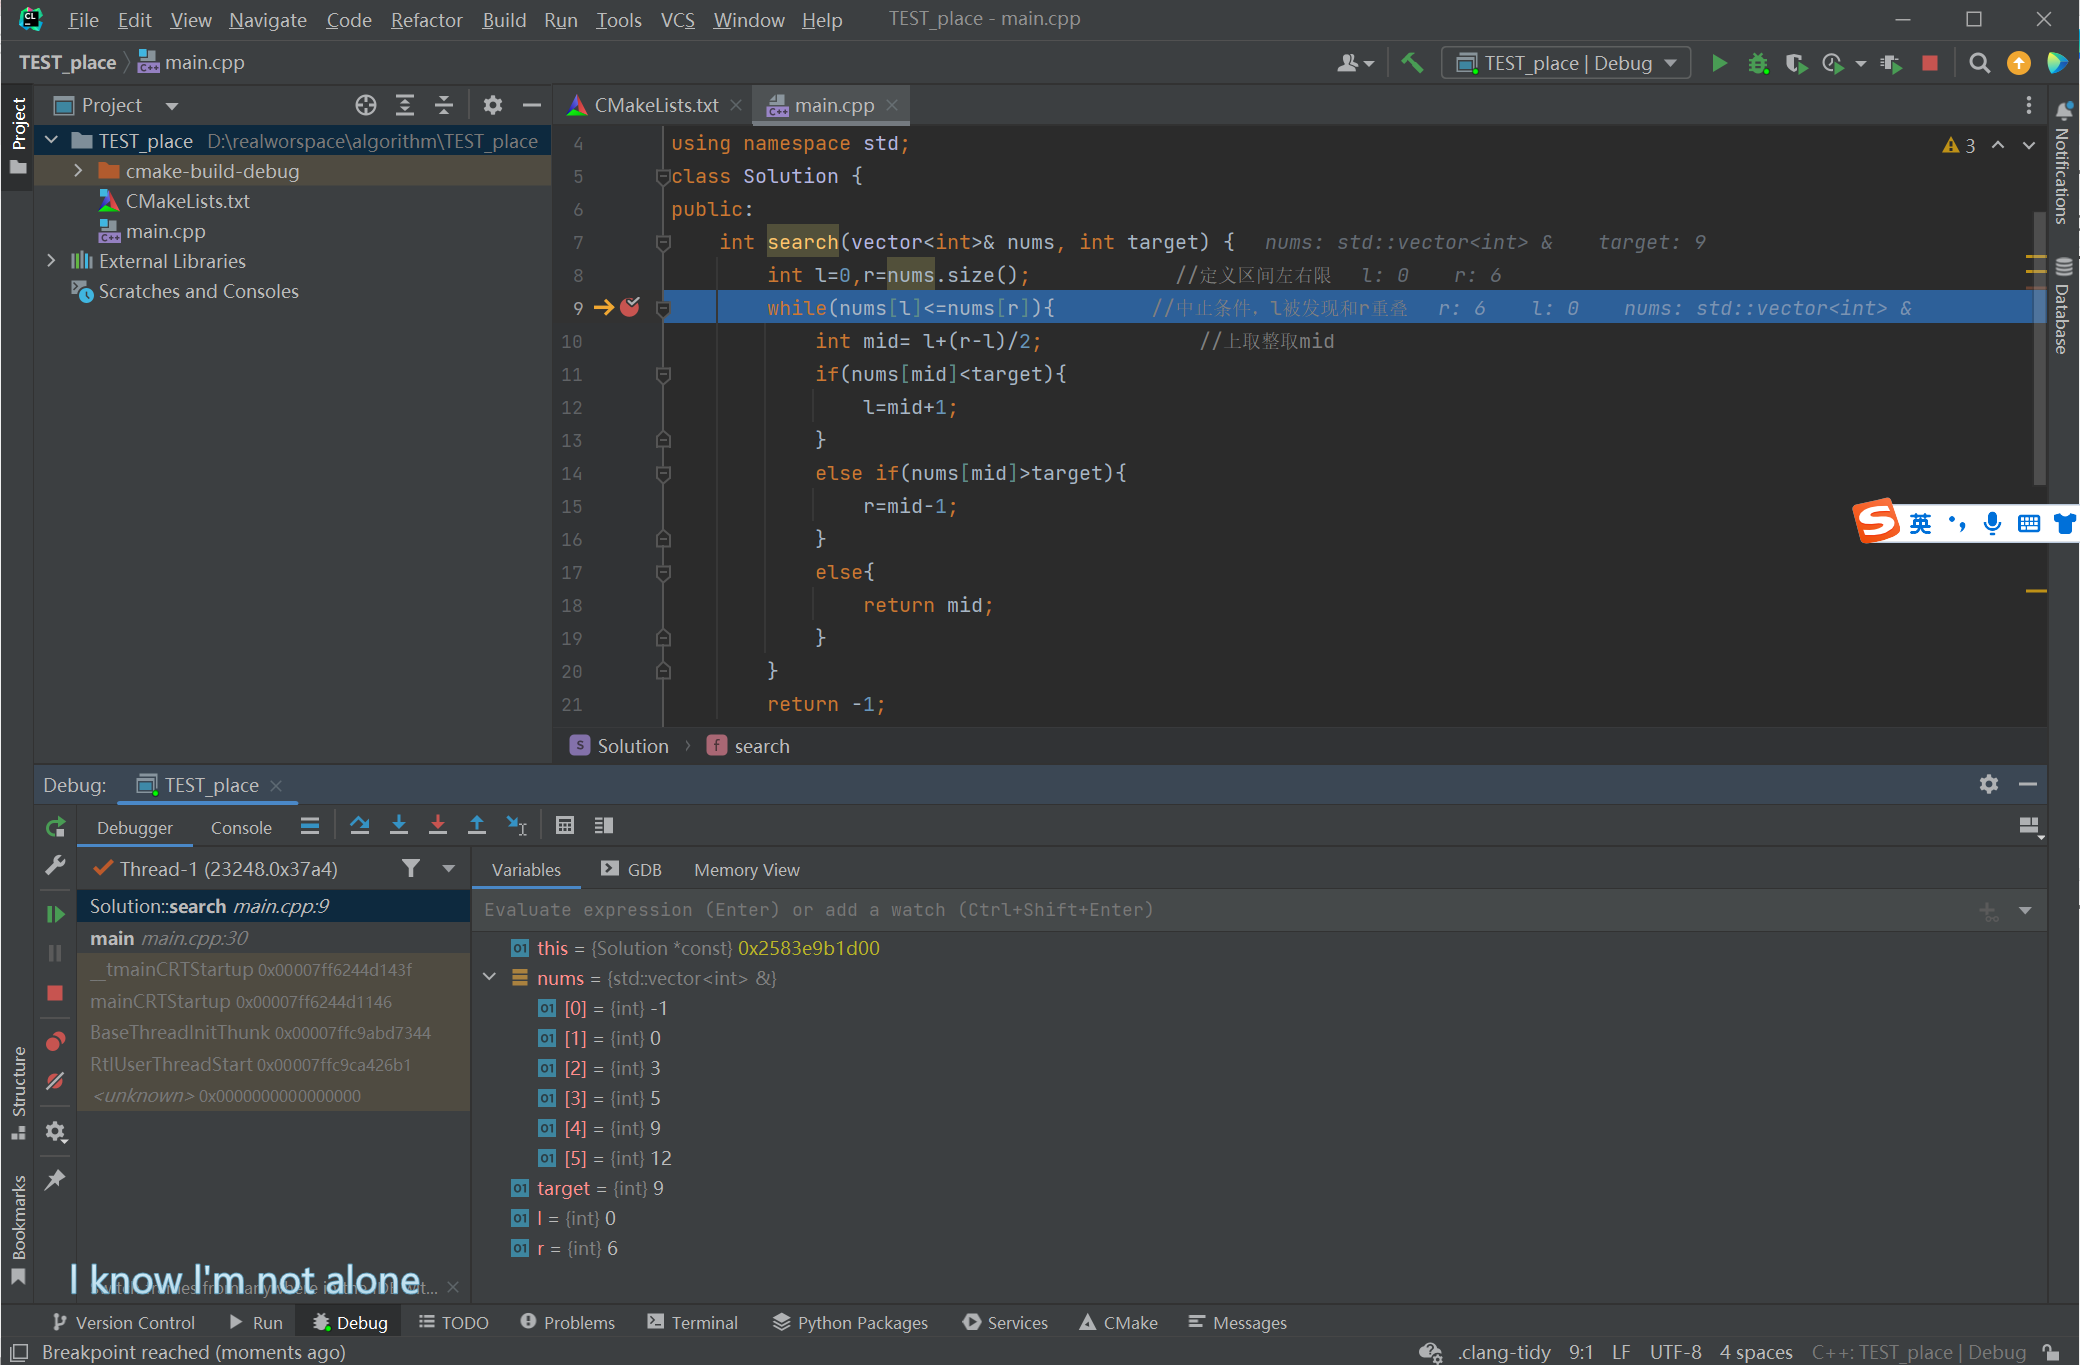
Task: Click Step Into debug icon
Action: pyautogui.click(x=399, y=825)
